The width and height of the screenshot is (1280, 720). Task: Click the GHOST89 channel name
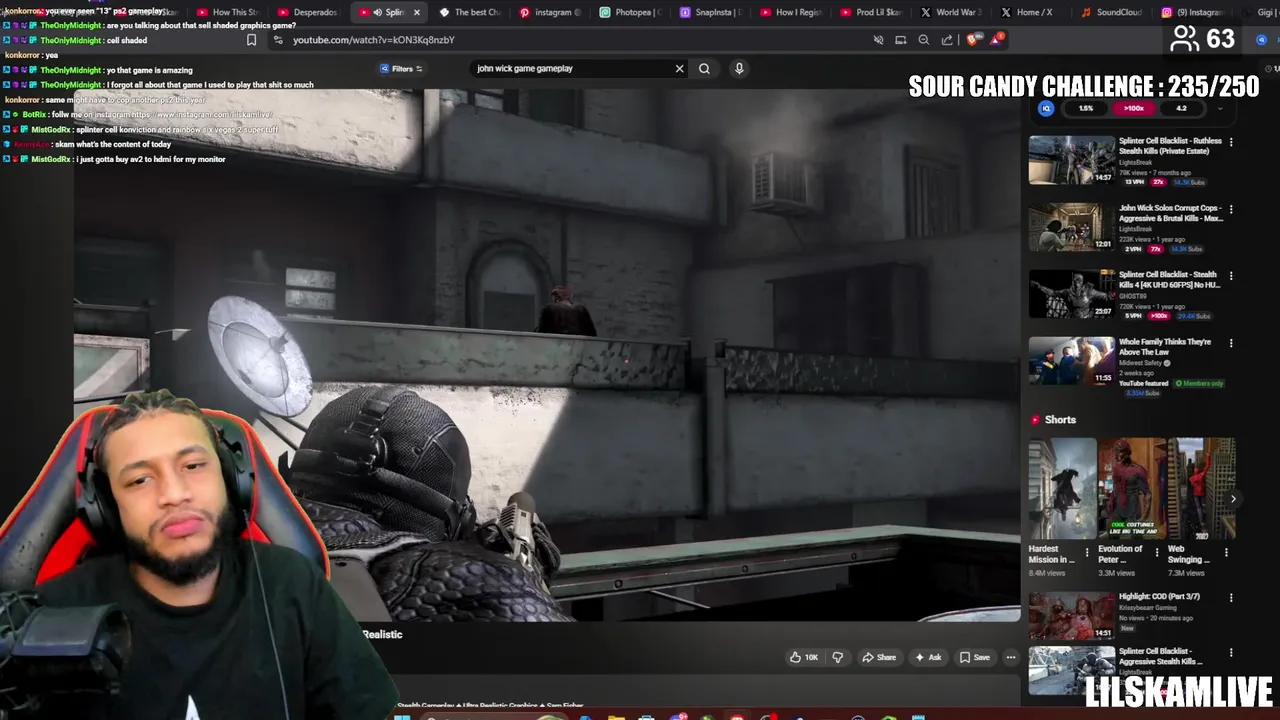[x=1133, y=296]
